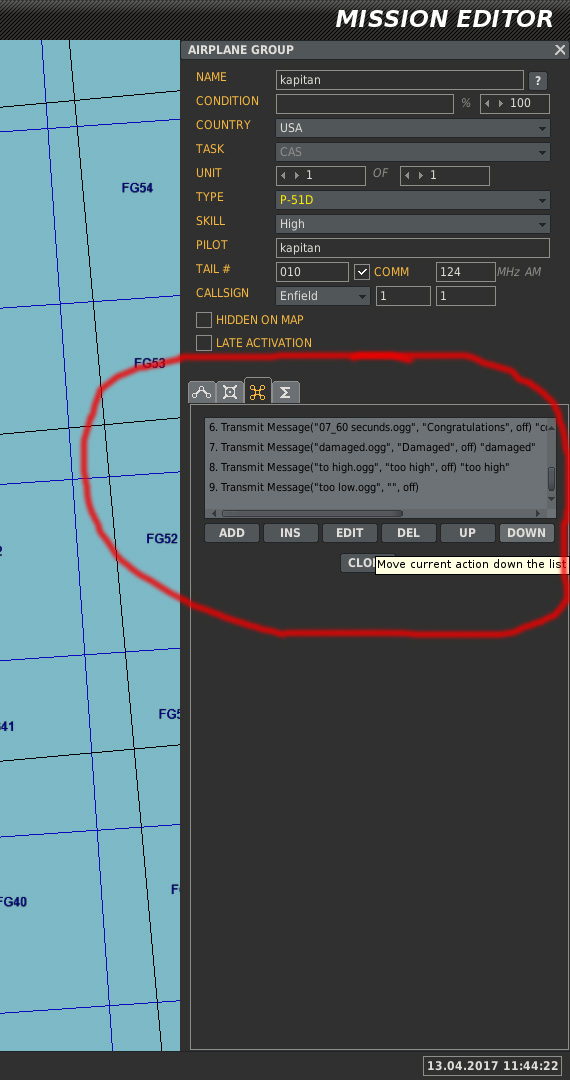Click the EDIT action button
Viewport: 570px width, 1080px height.
tap(350, 533)
